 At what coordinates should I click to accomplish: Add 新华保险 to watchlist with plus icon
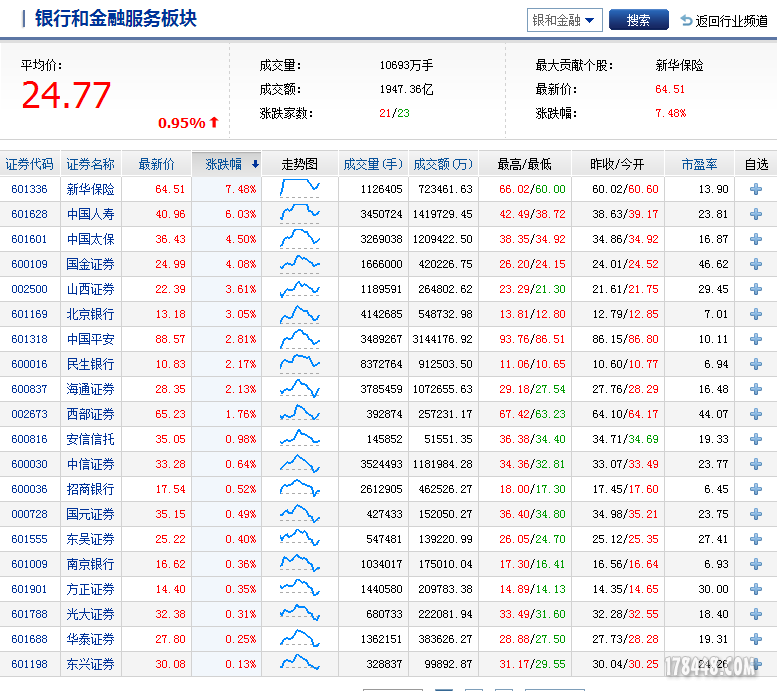(x=756, y=189)
